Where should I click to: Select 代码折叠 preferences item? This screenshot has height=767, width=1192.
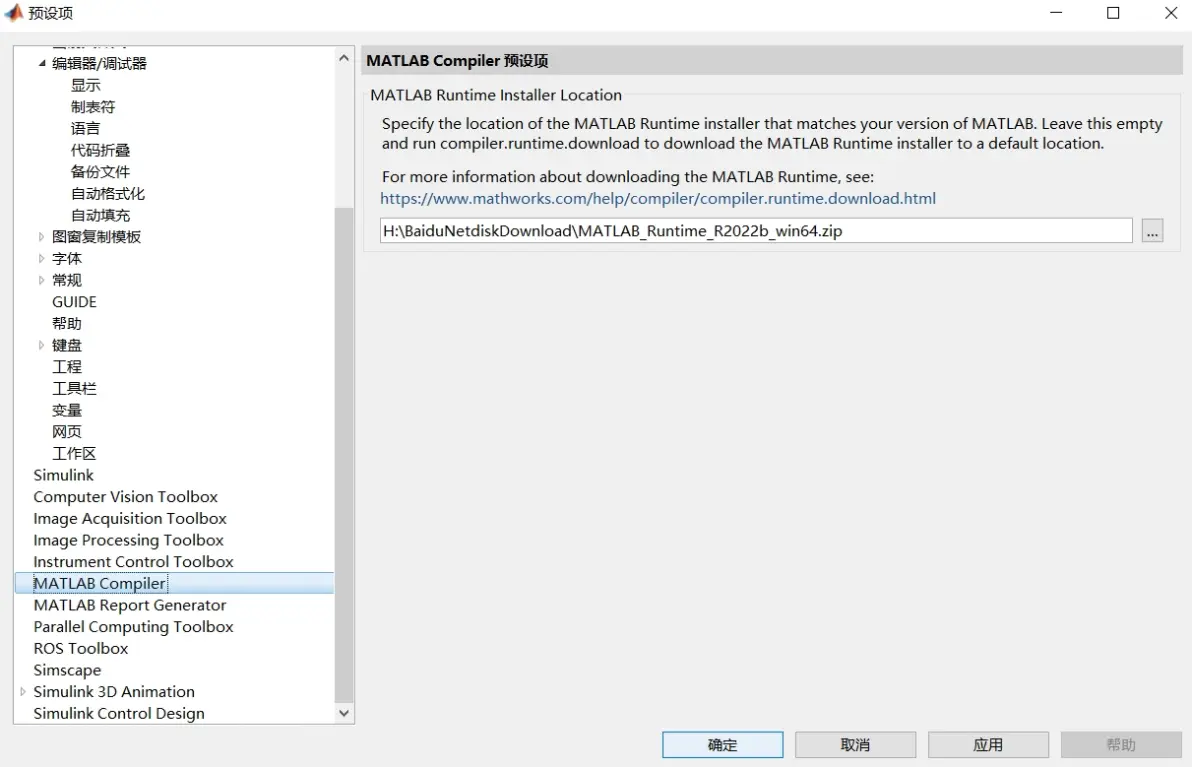click(100, 151)
